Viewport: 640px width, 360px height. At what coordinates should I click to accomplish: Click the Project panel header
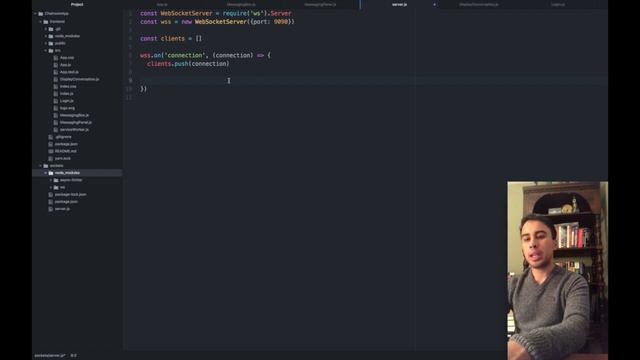pos(77,4)
